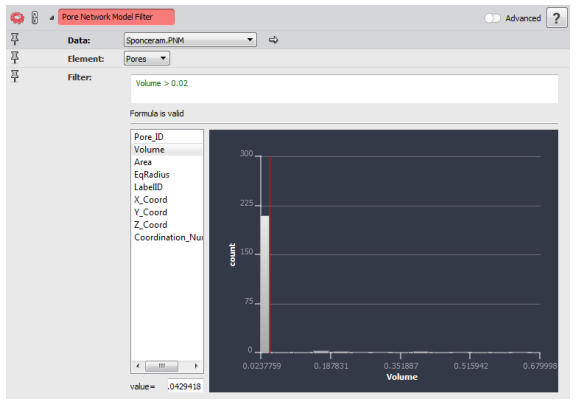Viewport: 576px width, 404px height.
Task: Click the arrow icon next to Sponceram.PNM
Action: [273, 40]
